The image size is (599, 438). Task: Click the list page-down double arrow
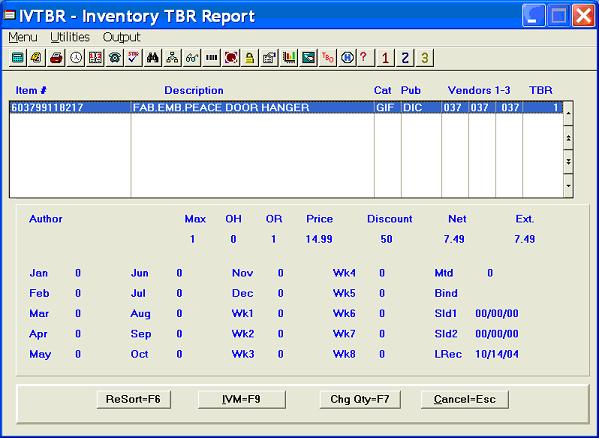[x=568, y=162]
